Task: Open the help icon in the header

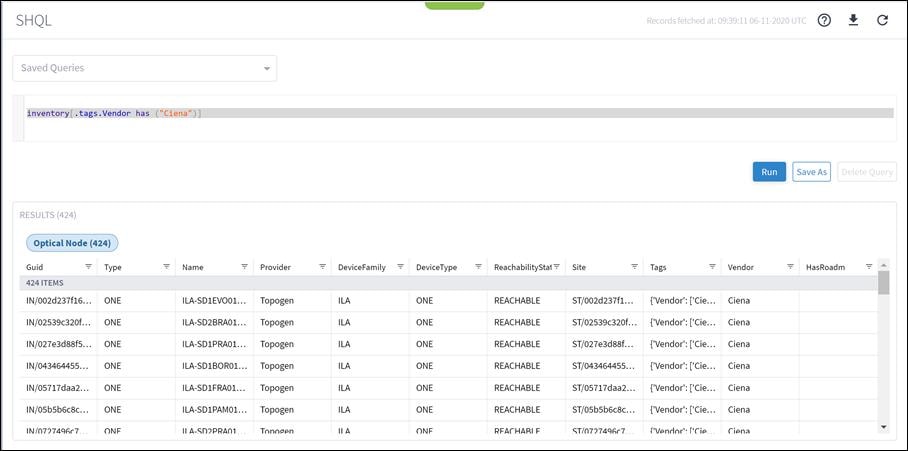Action: coord(824,20)
